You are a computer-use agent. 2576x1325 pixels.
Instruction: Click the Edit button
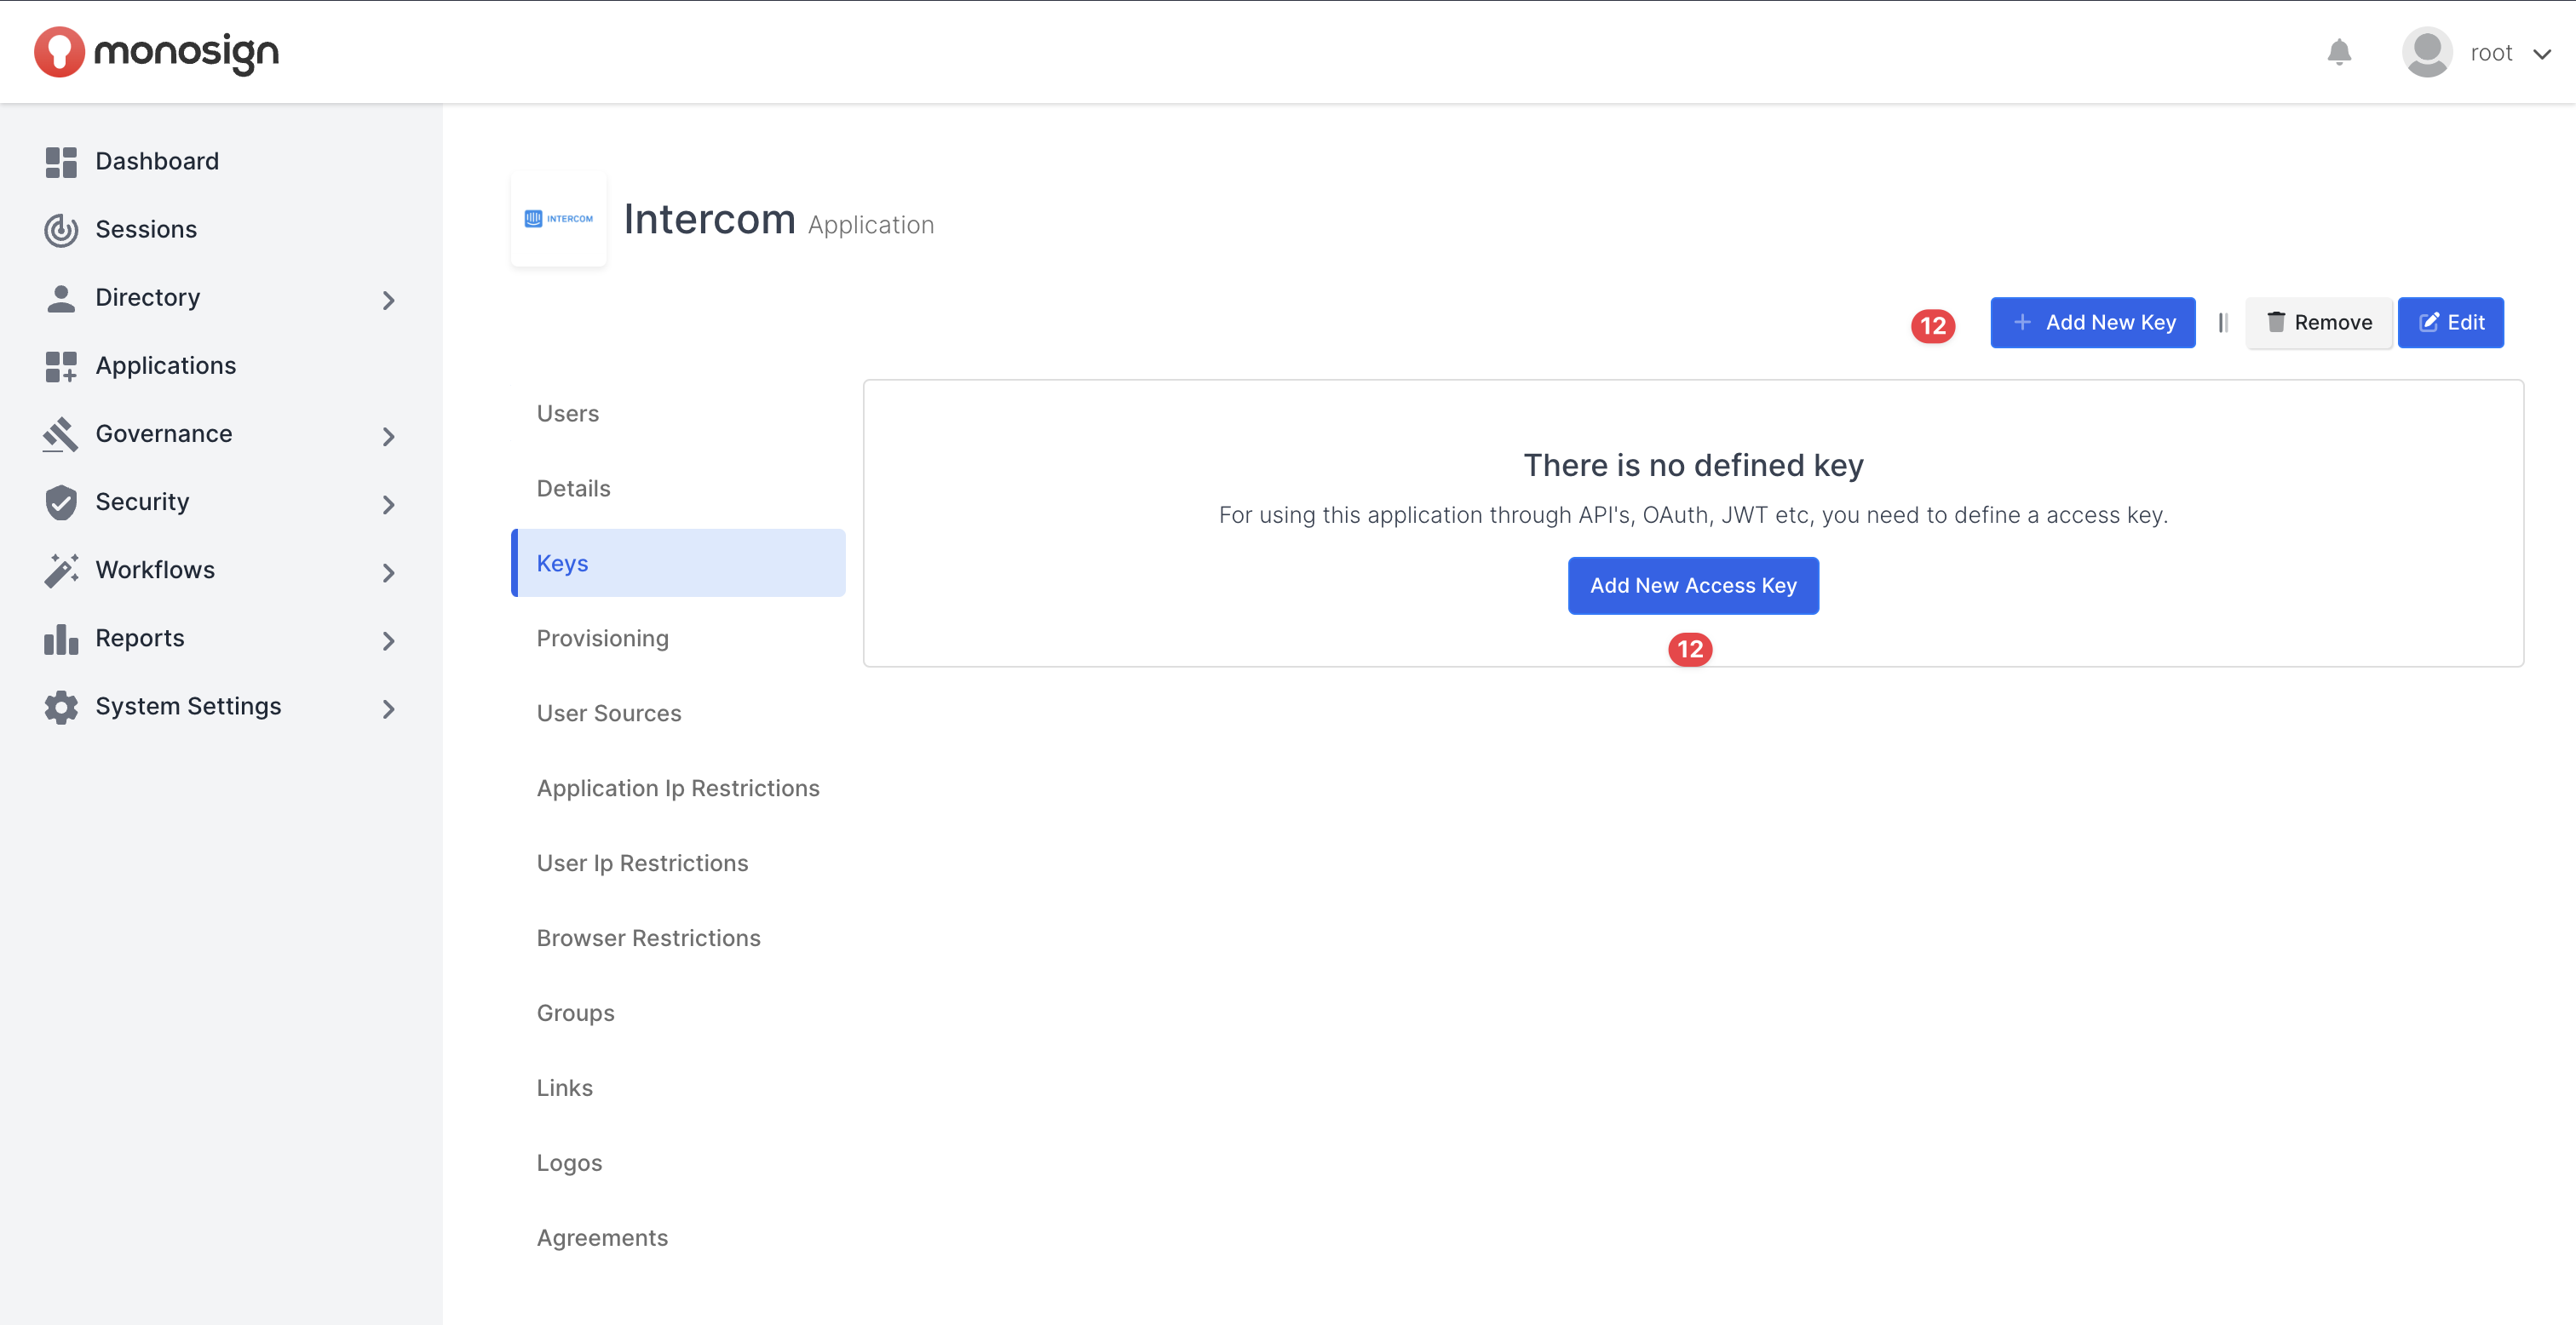(x=2450, y=322)
